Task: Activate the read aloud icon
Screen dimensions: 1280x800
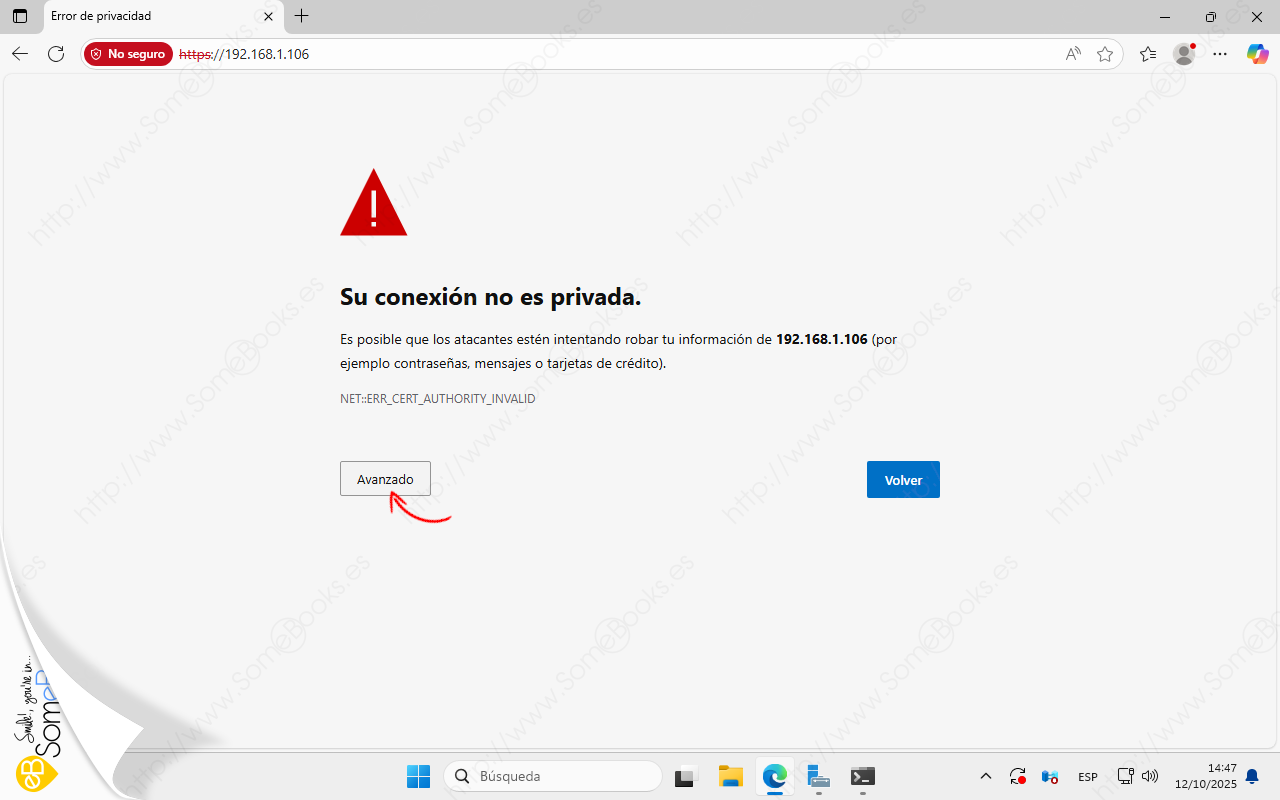Action: point(1073,54)
